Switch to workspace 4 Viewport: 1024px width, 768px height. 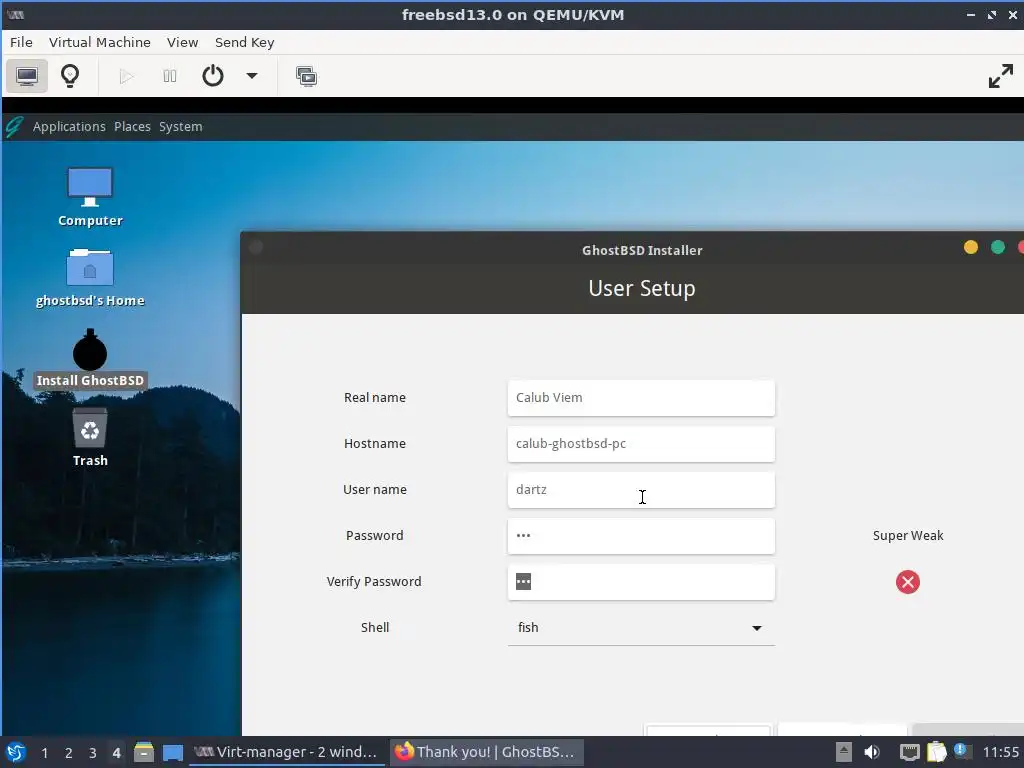(x=116, y=753)
